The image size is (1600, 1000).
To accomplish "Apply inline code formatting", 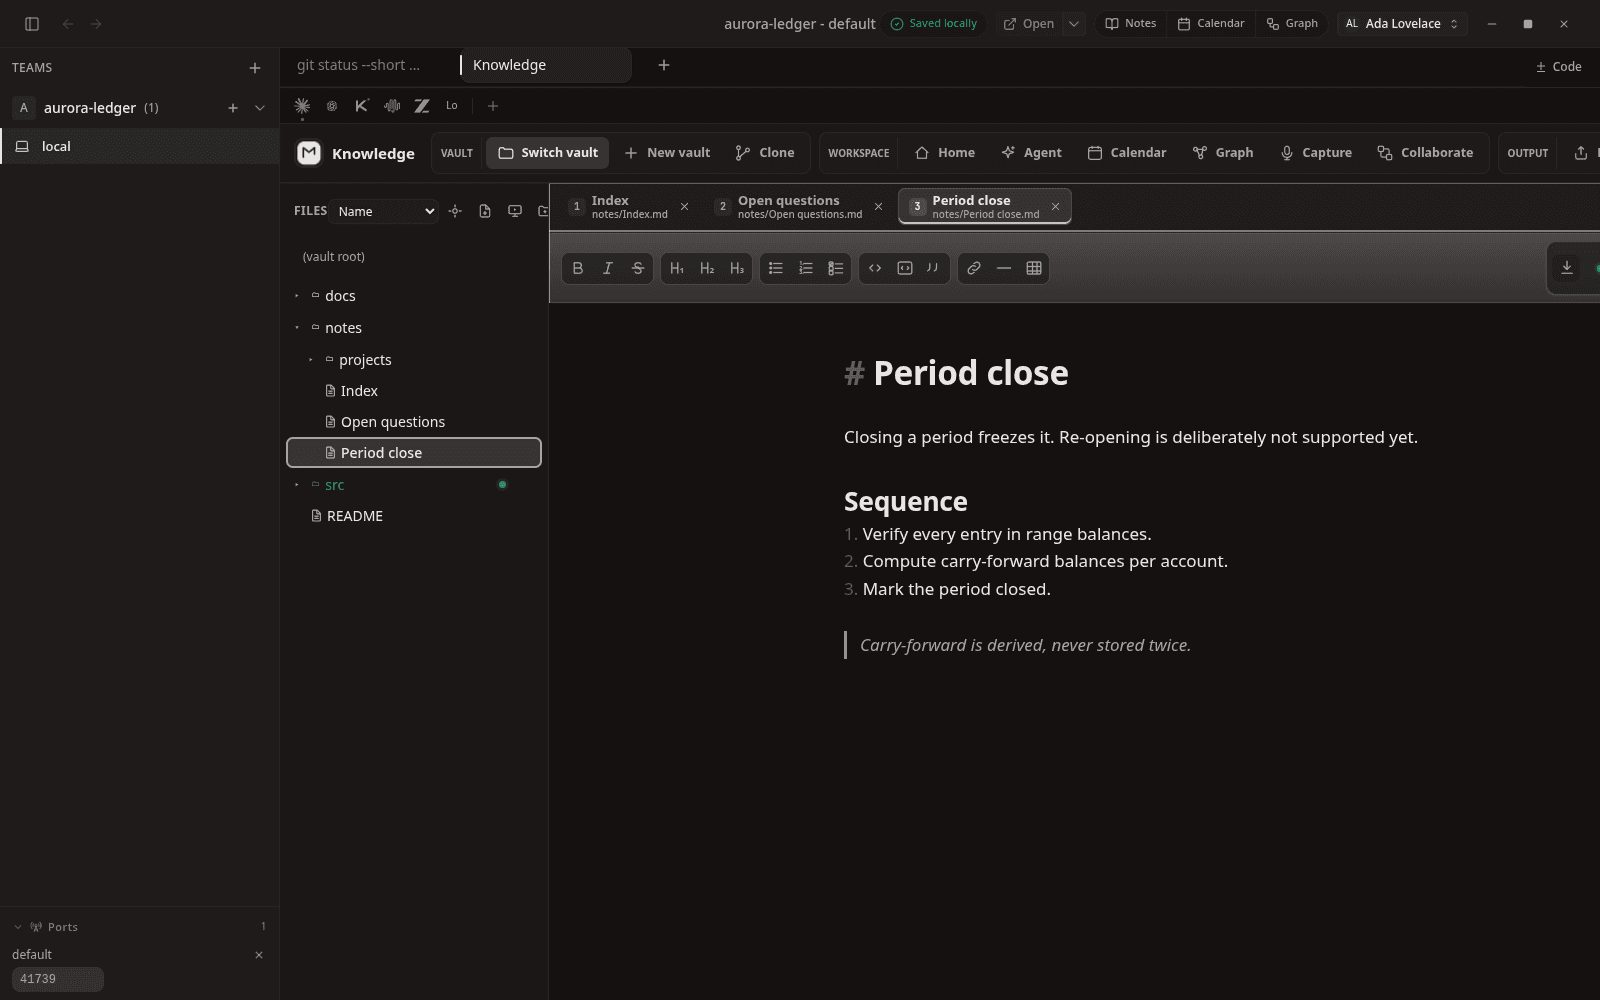I will [x=875, y=268].
